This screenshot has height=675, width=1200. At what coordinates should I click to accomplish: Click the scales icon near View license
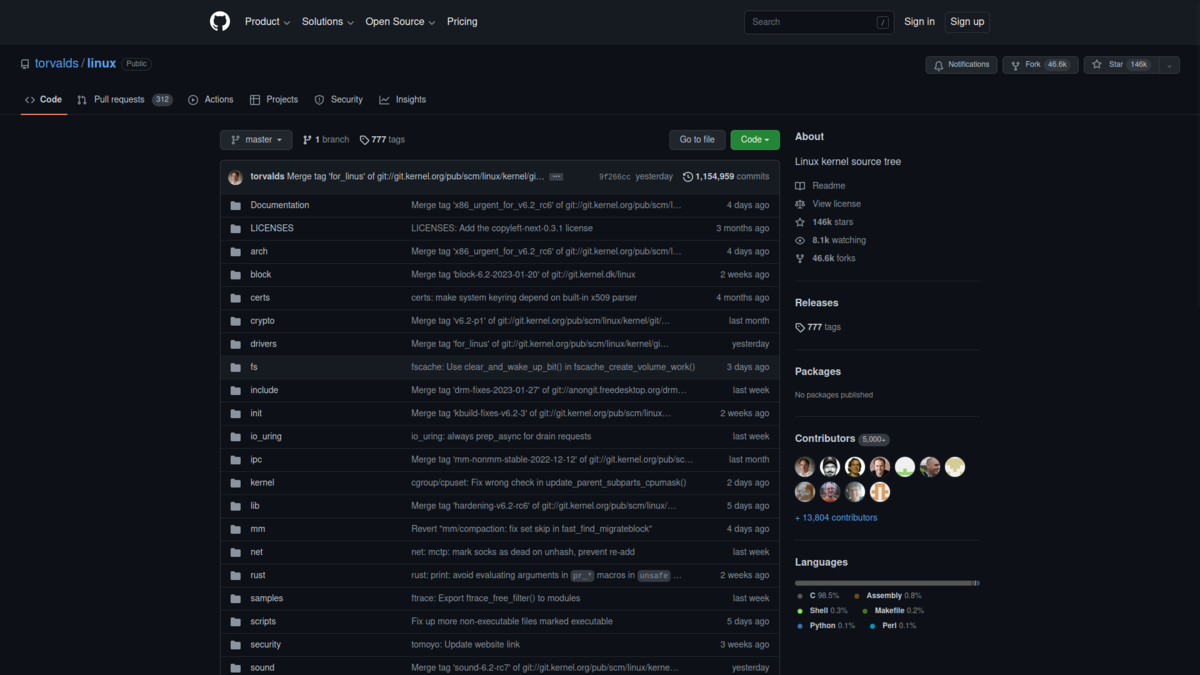[799, 203]
